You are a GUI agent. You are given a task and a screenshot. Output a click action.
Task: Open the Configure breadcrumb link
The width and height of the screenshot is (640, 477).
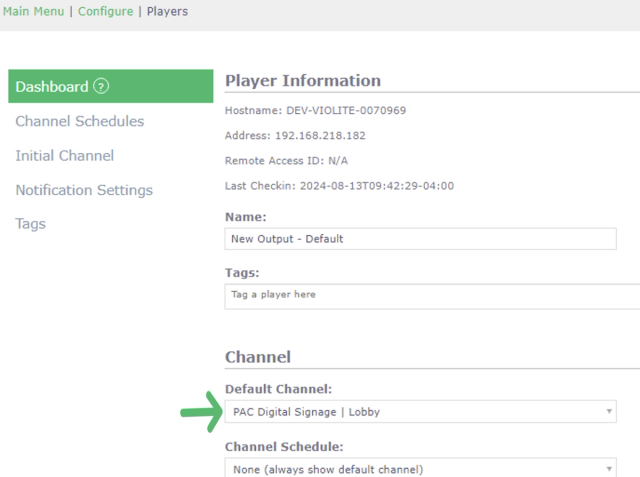point(105,11)
